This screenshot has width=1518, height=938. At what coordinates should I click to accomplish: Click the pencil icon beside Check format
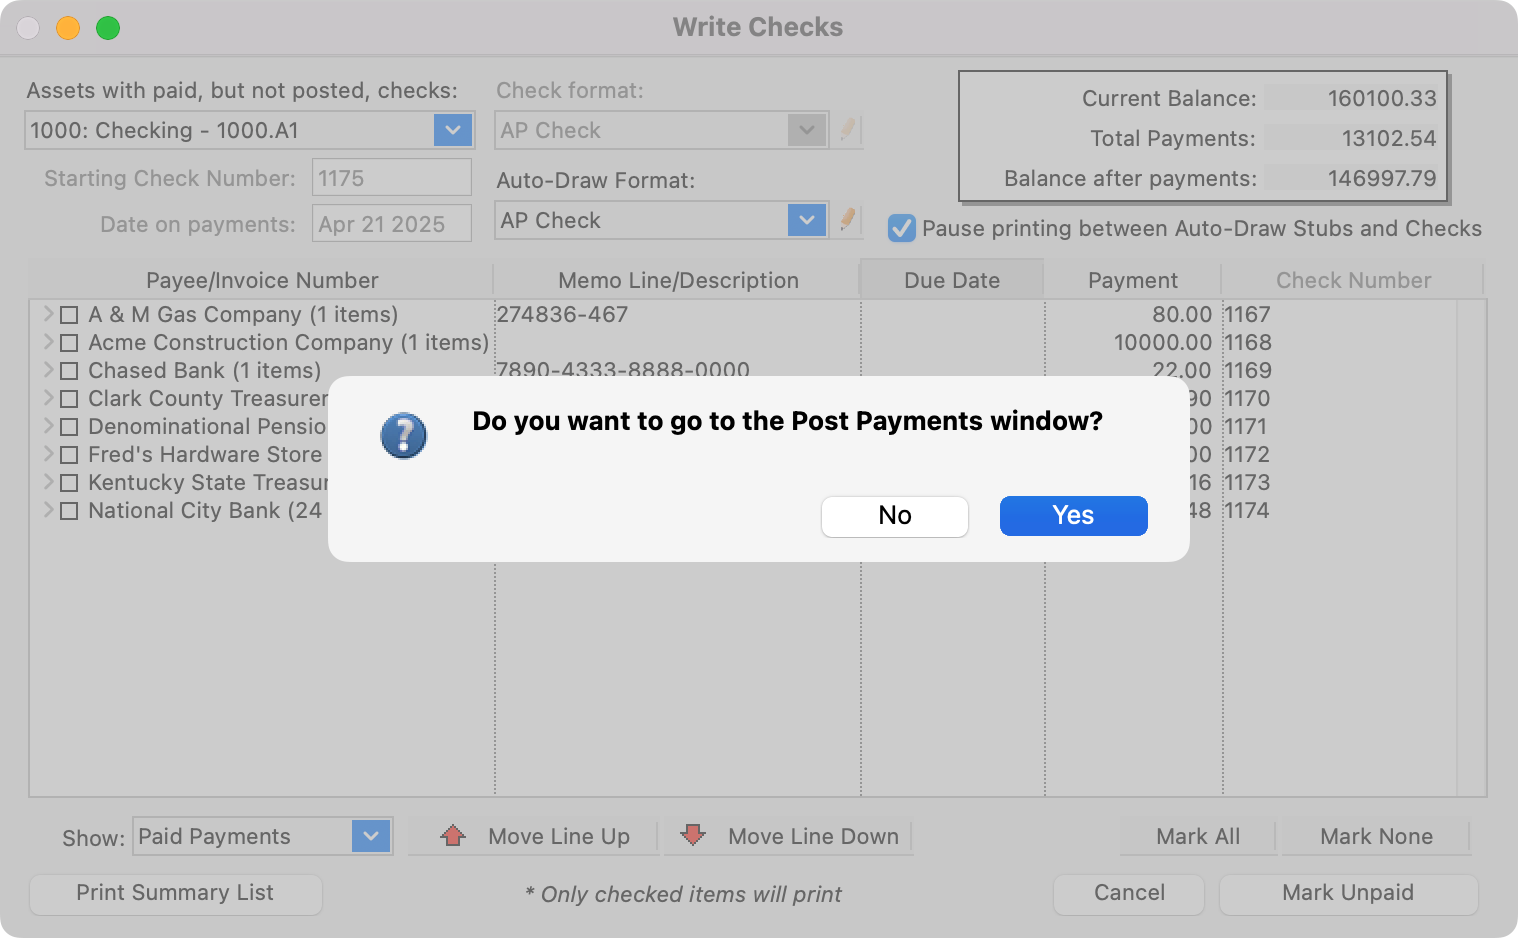(x=848, y=130)
